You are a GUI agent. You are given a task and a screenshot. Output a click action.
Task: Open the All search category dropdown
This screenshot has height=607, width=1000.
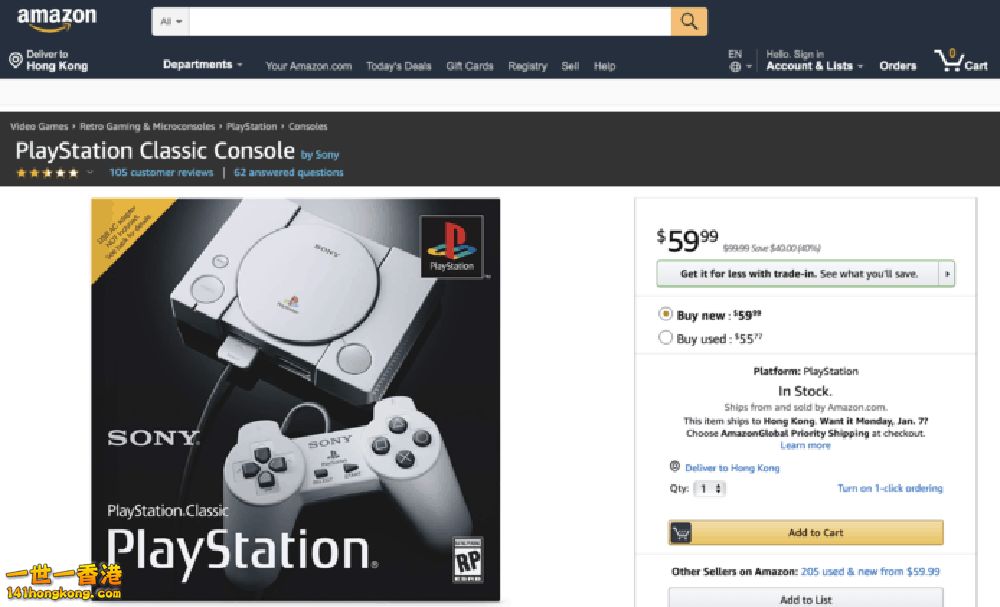[170, 22]
